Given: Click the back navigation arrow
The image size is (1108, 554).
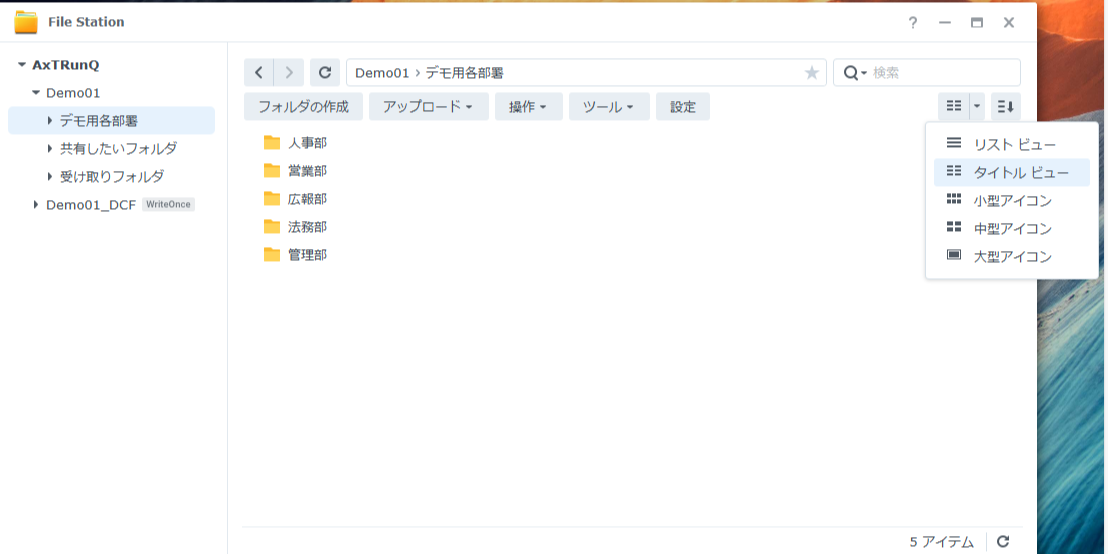Looking at the screenshot, I should coord(259,72).
